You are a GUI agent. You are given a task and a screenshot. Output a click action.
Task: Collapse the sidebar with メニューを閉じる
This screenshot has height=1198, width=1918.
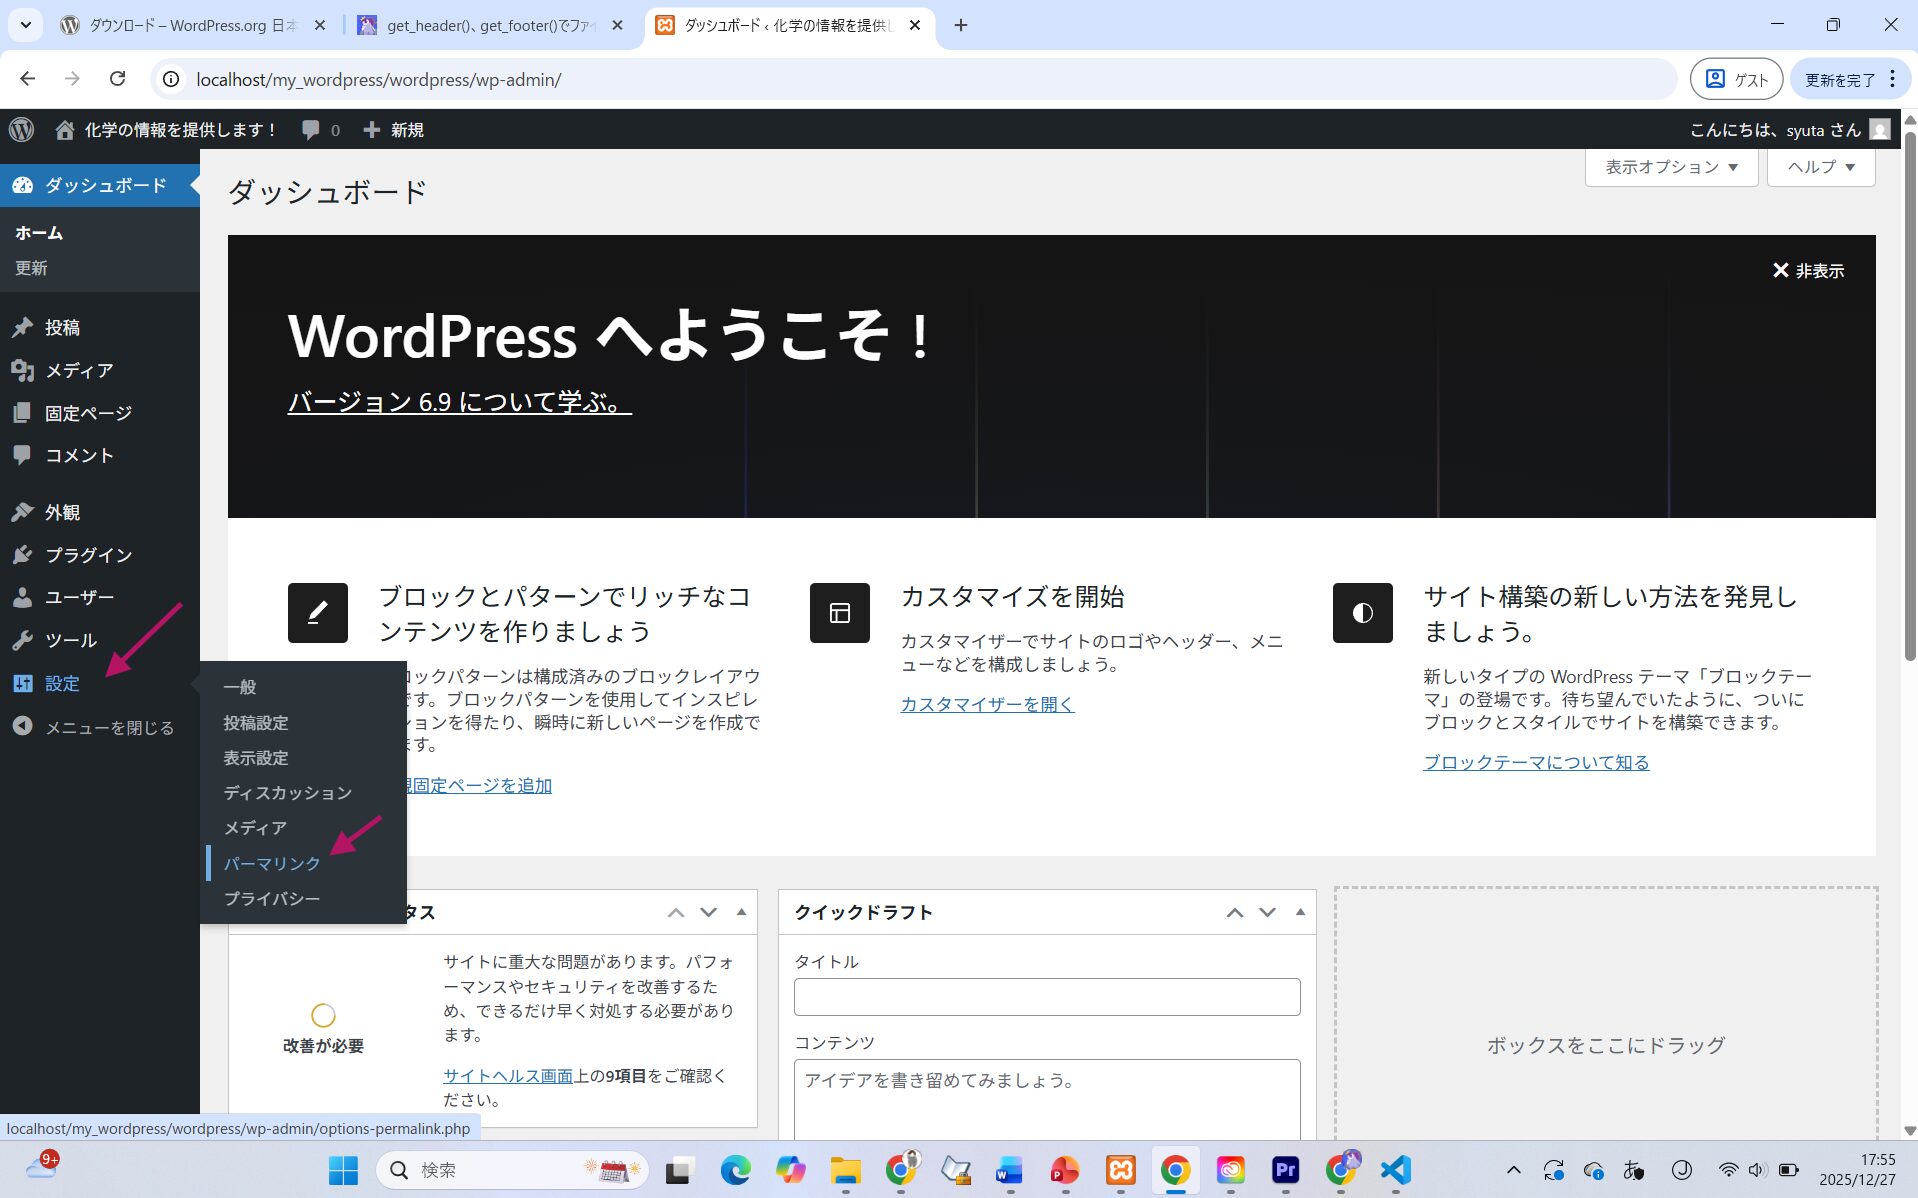108,727
